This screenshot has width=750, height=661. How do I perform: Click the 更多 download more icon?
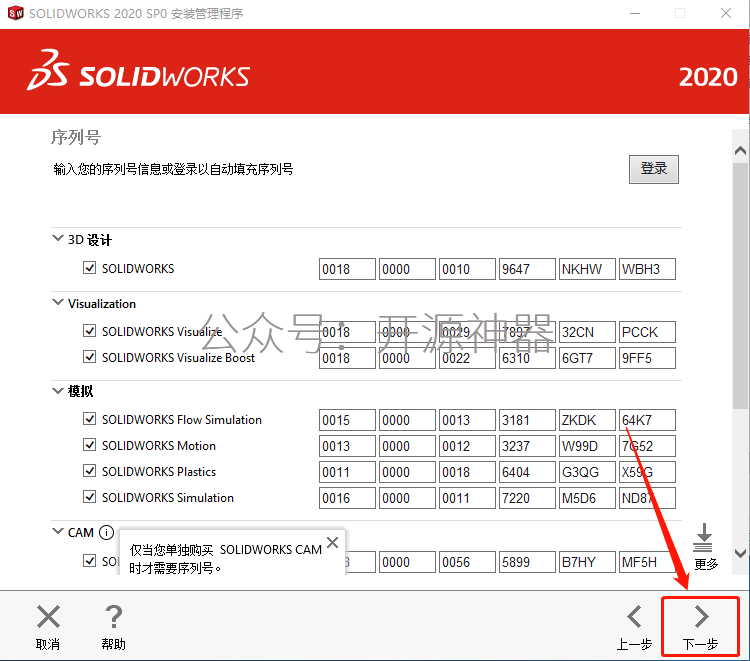tap(703, 538)
